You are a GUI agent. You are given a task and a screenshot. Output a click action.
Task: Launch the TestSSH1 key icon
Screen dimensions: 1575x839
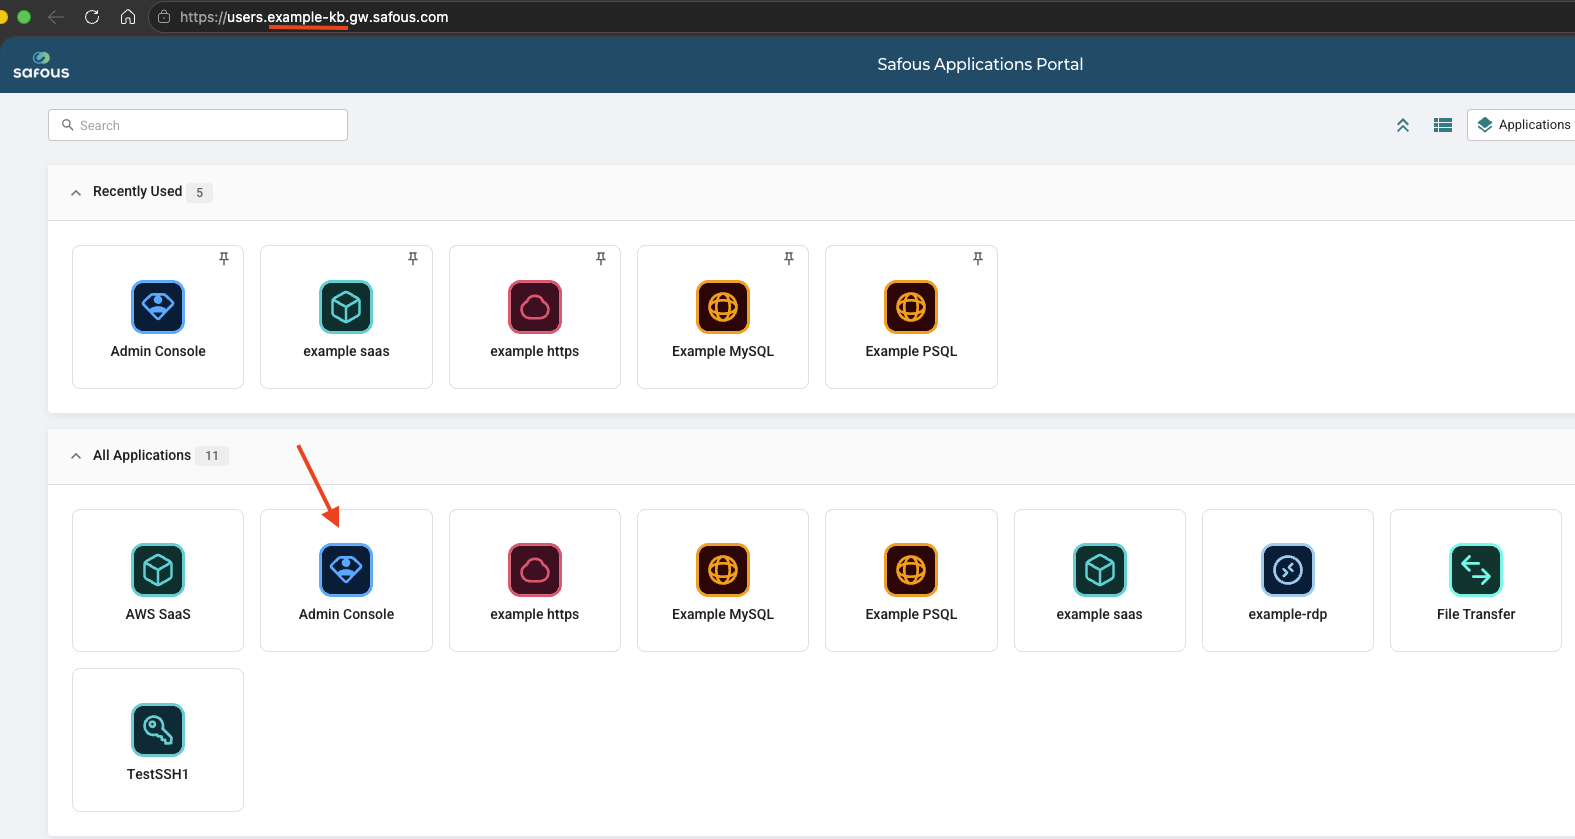point(158,730)
